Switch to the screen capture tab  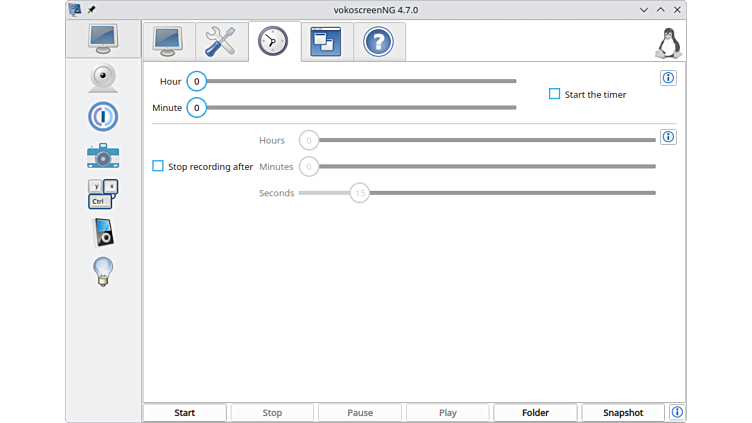coord(167,42)
